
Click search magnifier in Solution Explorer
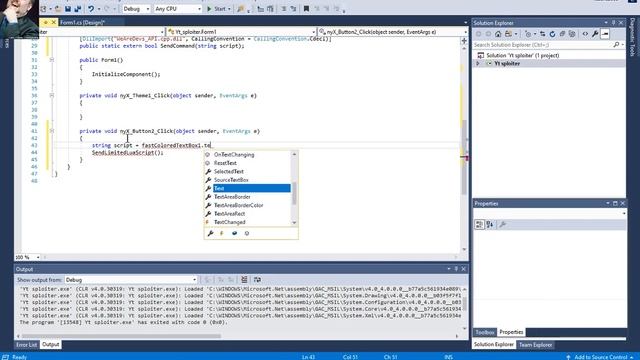pyautogui.click(x=616, y=44)
